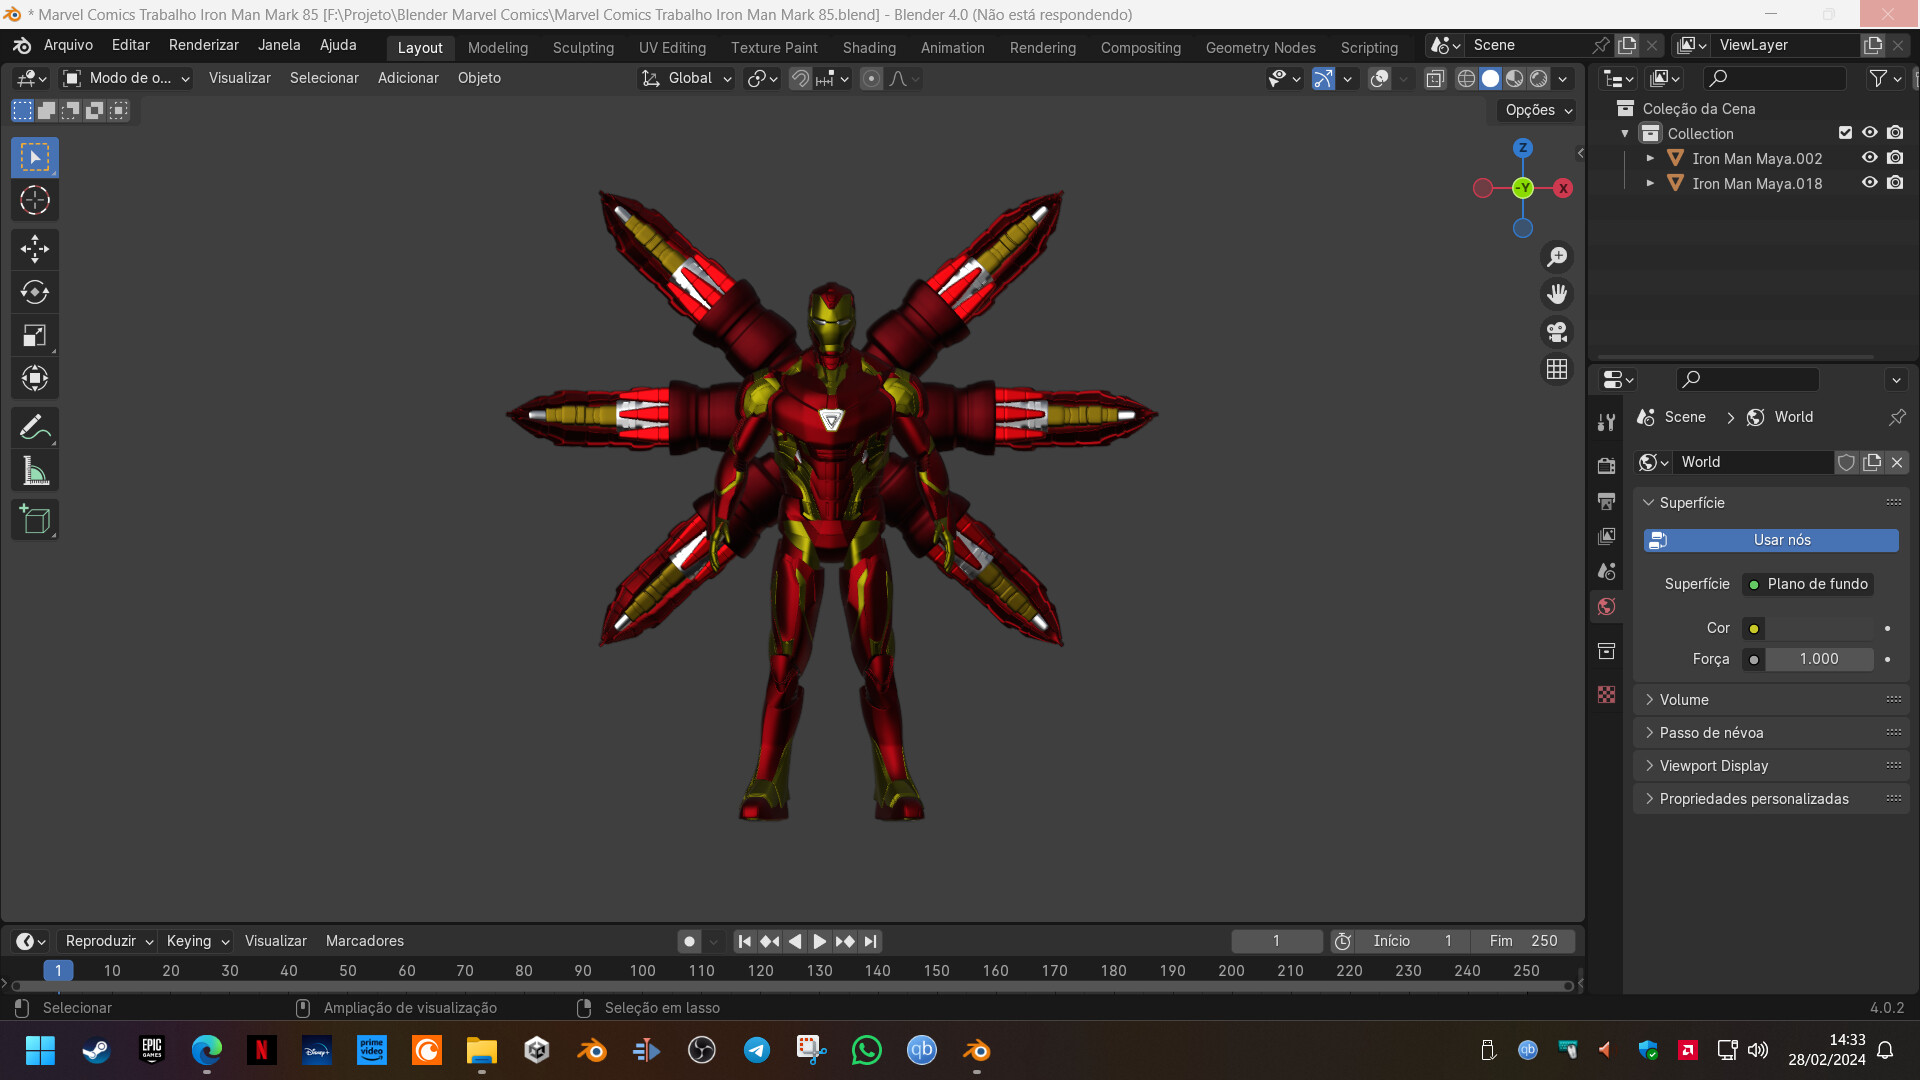The width and height of the screenshot is (1920, 1080).
Task: Uncheck the Collection checkbox in outliner
Action: pyautogui.click(x=1845, y=132)
